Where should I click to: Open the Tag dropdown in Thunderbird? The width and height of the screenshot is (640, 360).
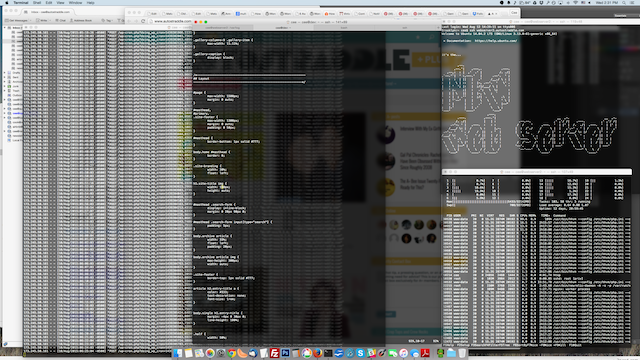click(x=107, y=20)
